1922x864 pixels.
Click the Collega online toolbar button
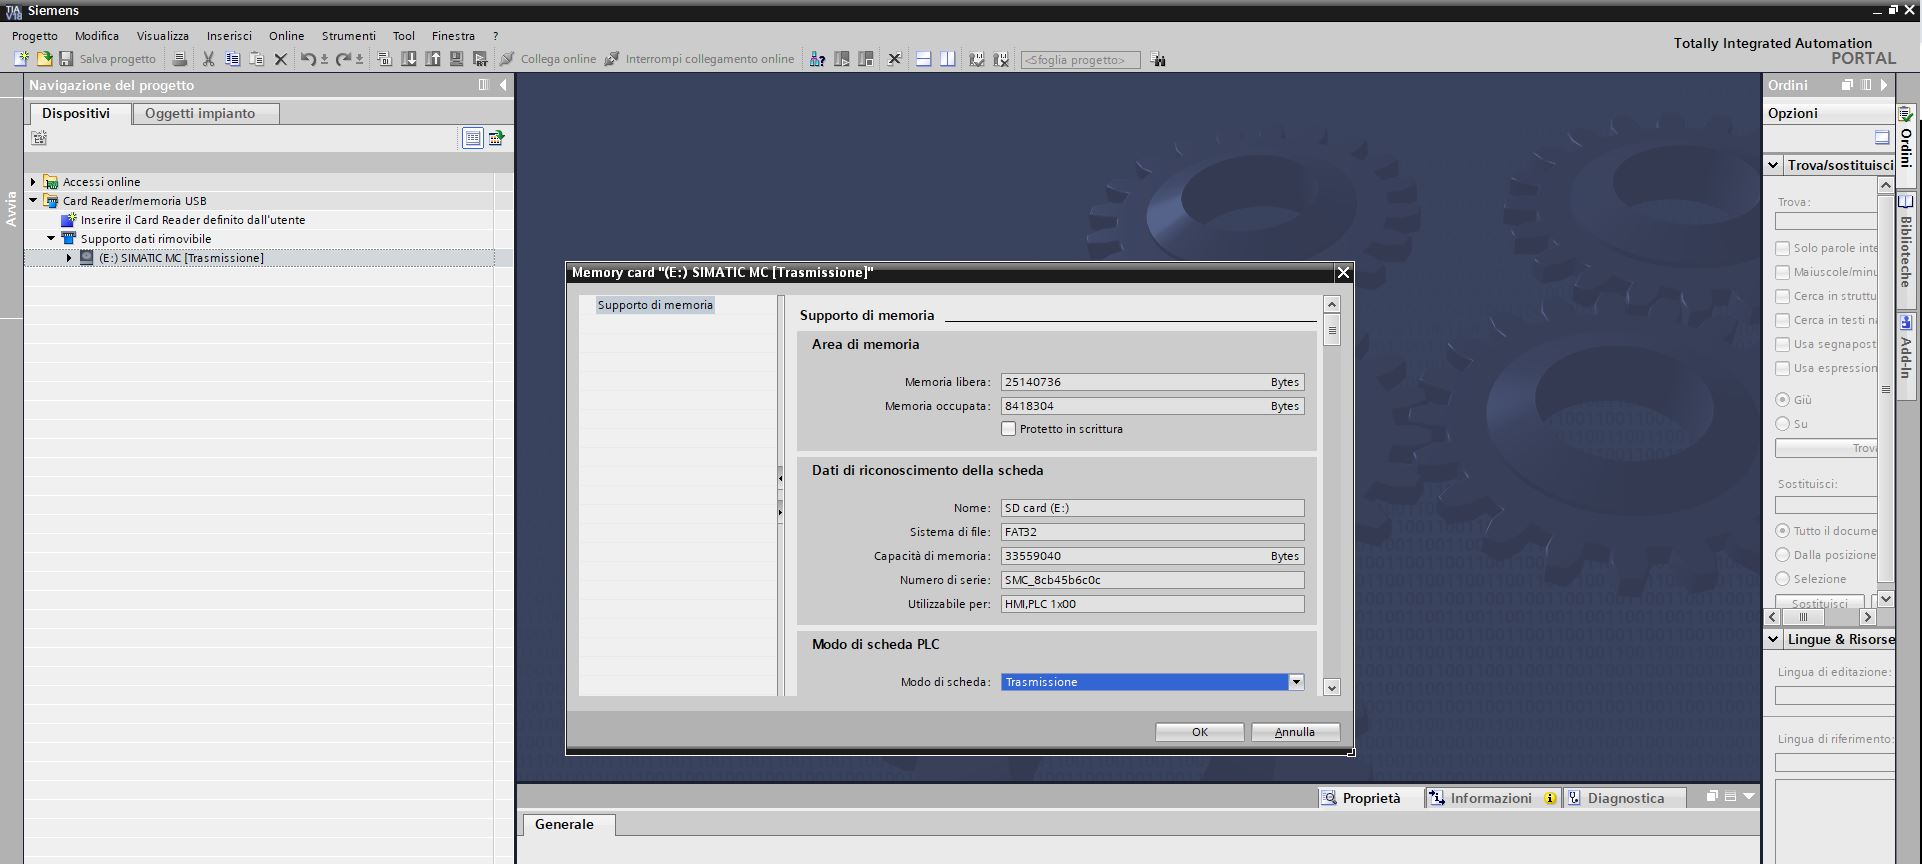tap(548, 59)
